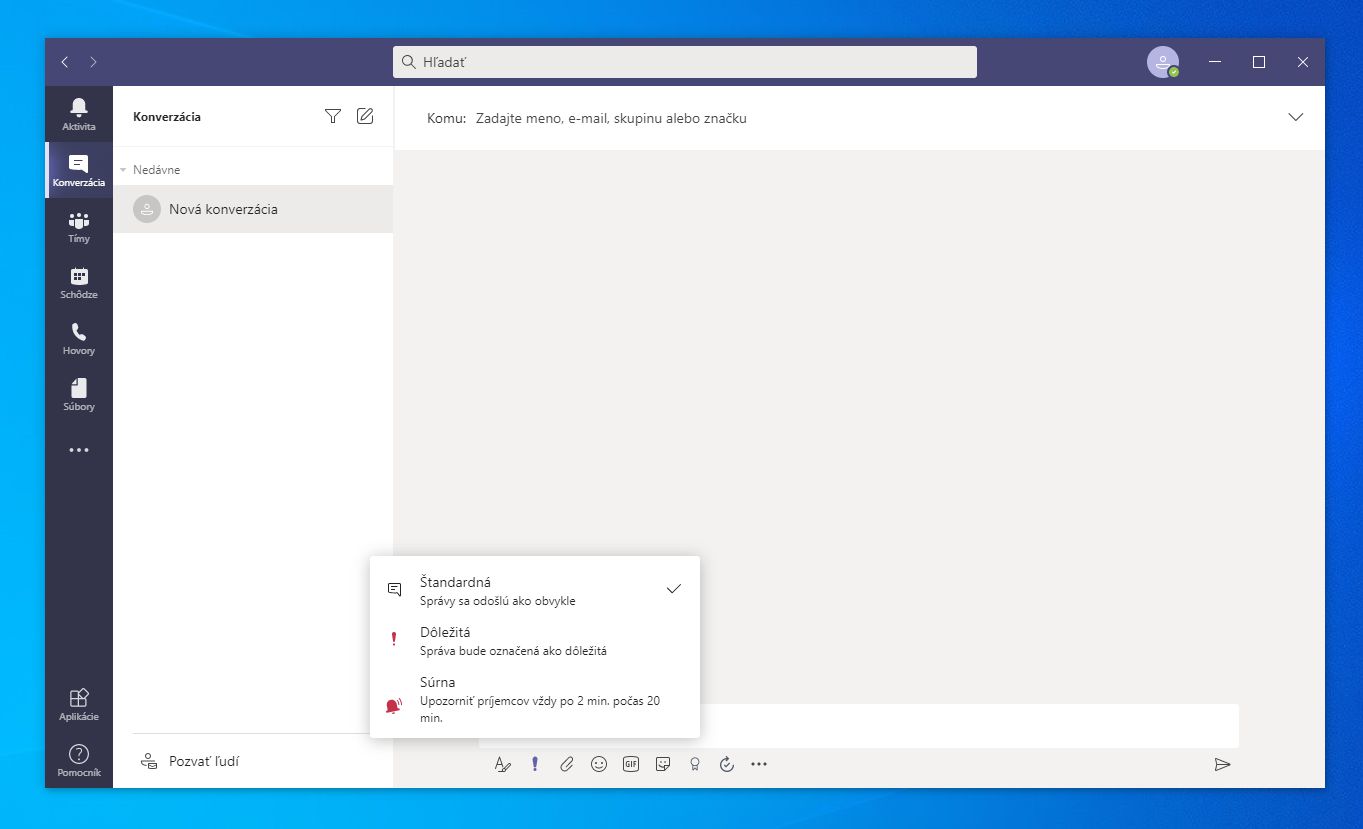Click Pozvať ľudí
The width and height of the screenshot is (1363, 829).
190,761
